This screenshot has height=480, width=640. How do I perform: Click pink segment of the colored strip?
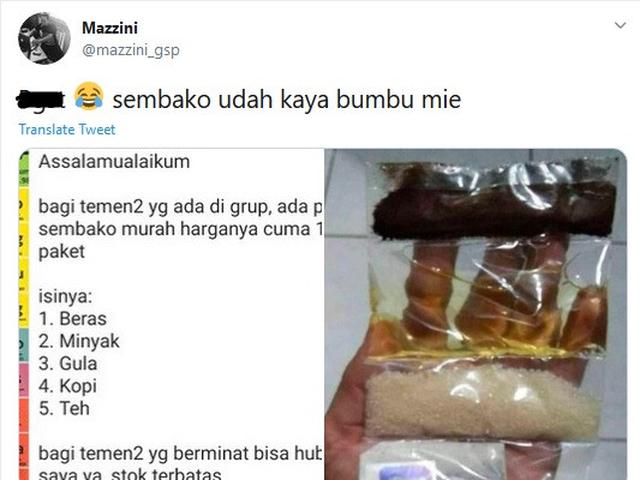pos(24,380)
